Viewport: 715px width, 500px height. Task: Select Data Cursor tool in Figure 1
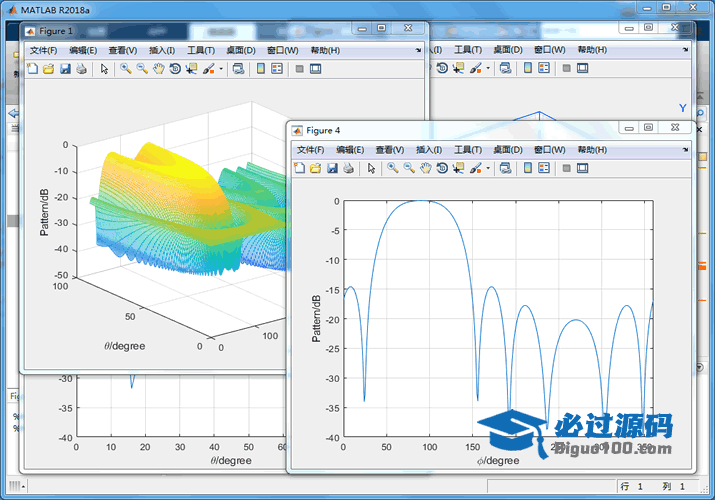[x=191, y=69]
